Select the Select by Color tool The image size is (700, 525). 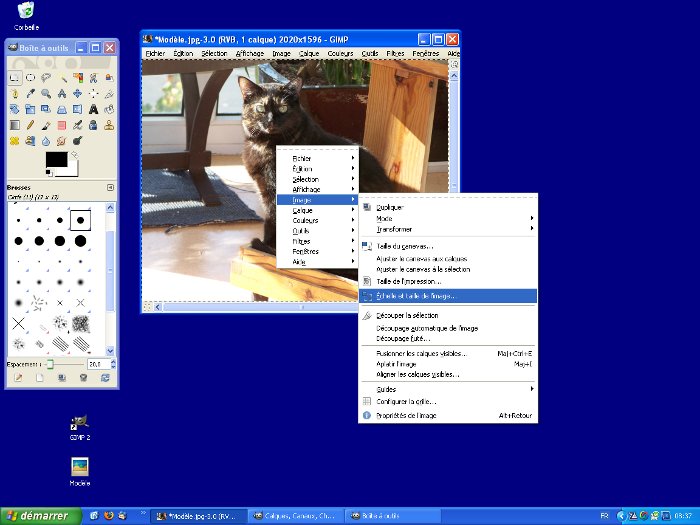[78, 78]
